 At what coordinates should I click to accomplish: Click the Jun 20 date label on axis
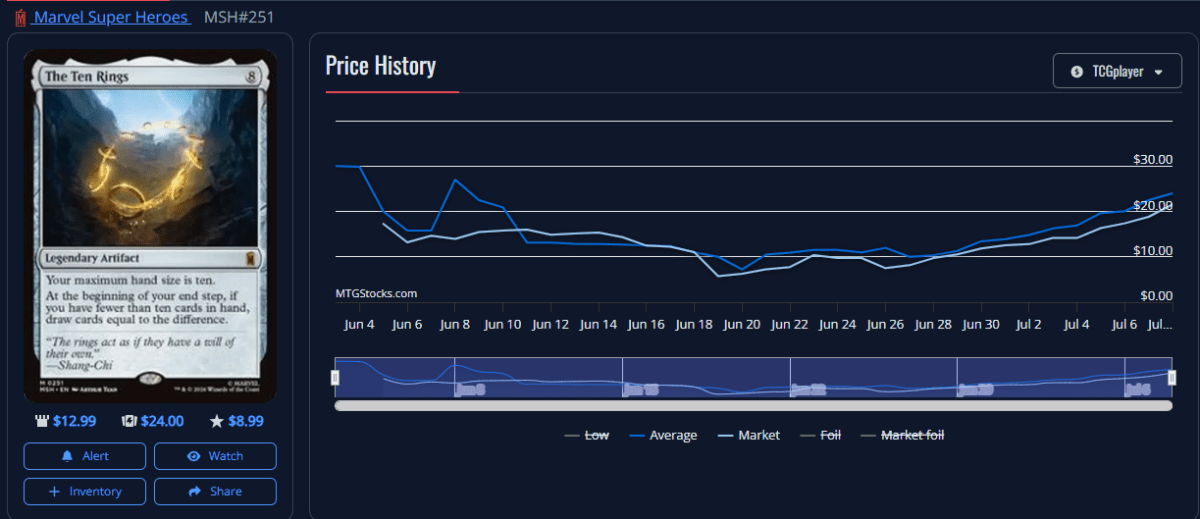742,324
